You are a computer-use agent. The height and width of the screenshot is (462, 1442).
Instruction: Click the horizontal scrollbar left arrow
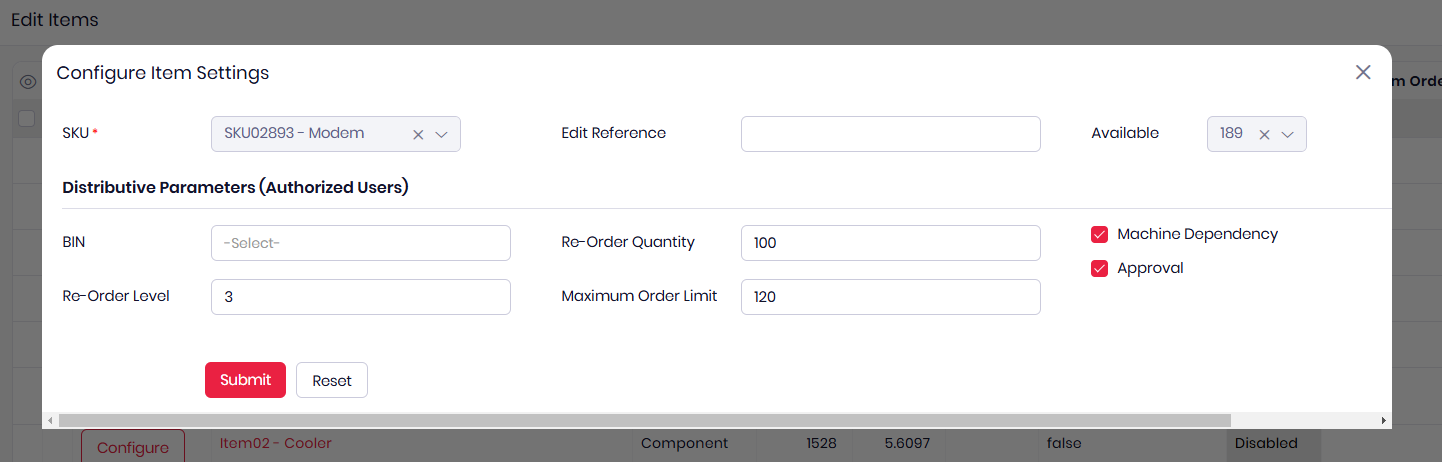click(50, 421)
